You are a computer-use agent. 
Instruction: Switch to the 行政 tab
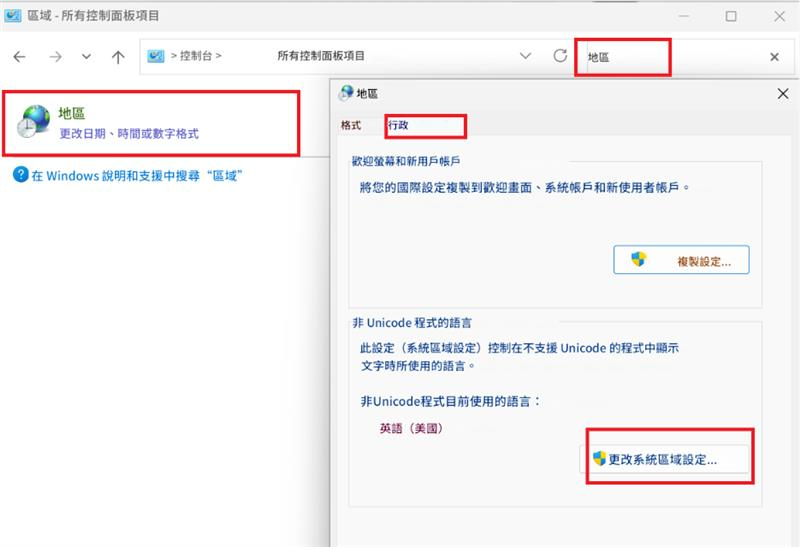(398, 125)
